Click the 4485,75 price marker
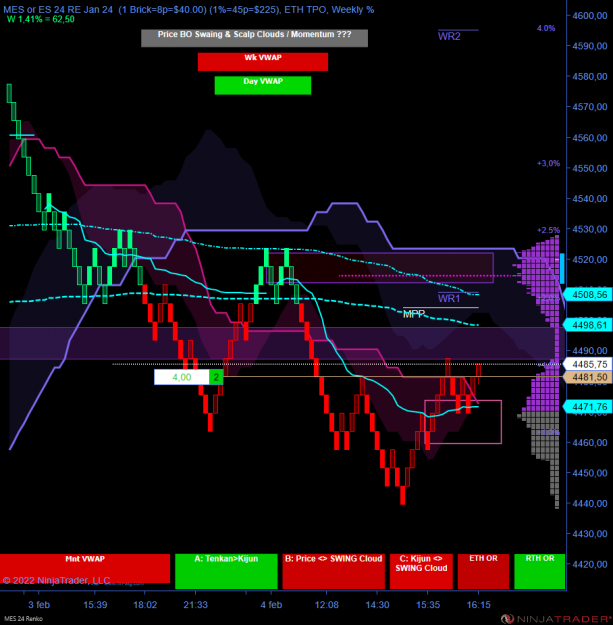This screenshot has height=625, width=613. [x=589, y=364]
